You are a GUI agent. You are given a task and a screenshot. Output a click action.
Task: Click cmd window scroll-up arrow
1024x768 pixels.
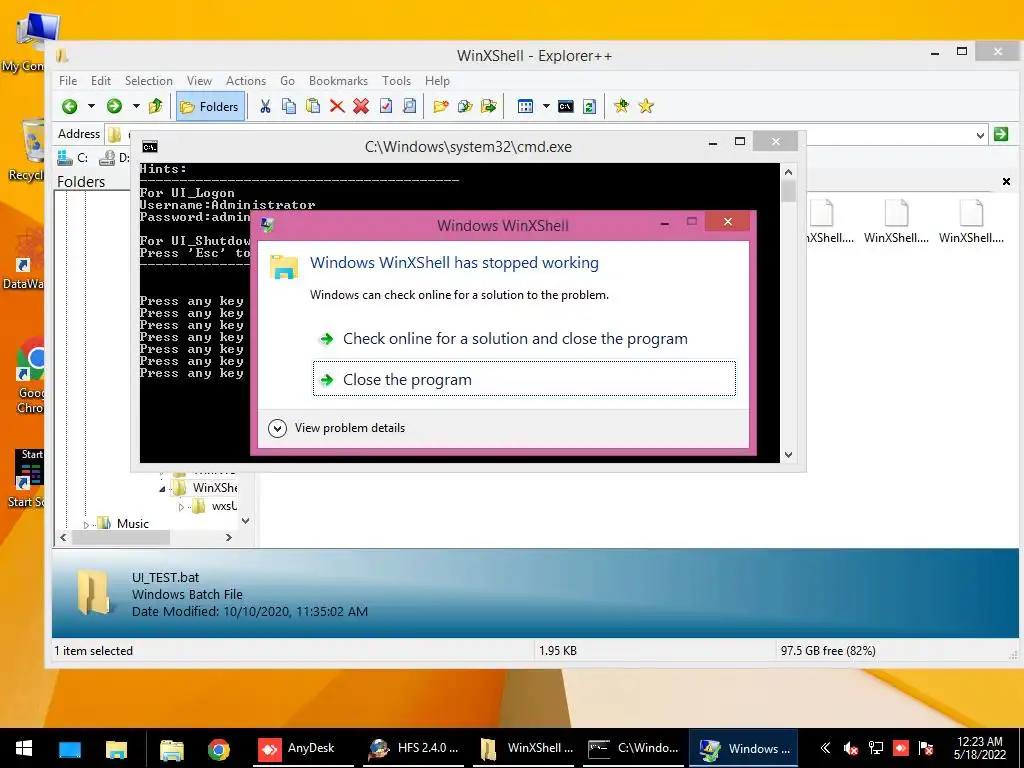coord(788,172)
